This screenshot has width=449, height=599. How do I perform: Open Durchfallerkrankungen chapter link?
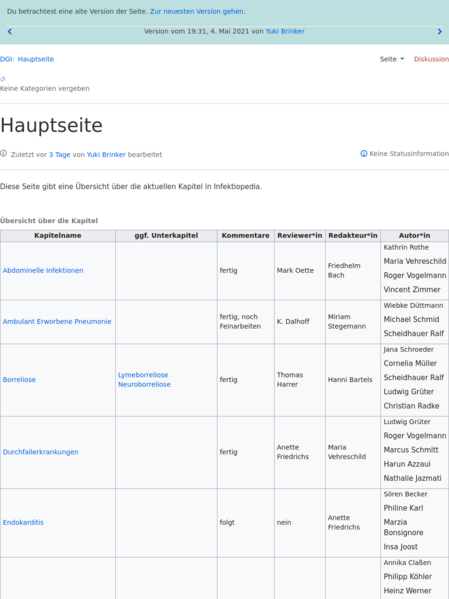(41, 452)
